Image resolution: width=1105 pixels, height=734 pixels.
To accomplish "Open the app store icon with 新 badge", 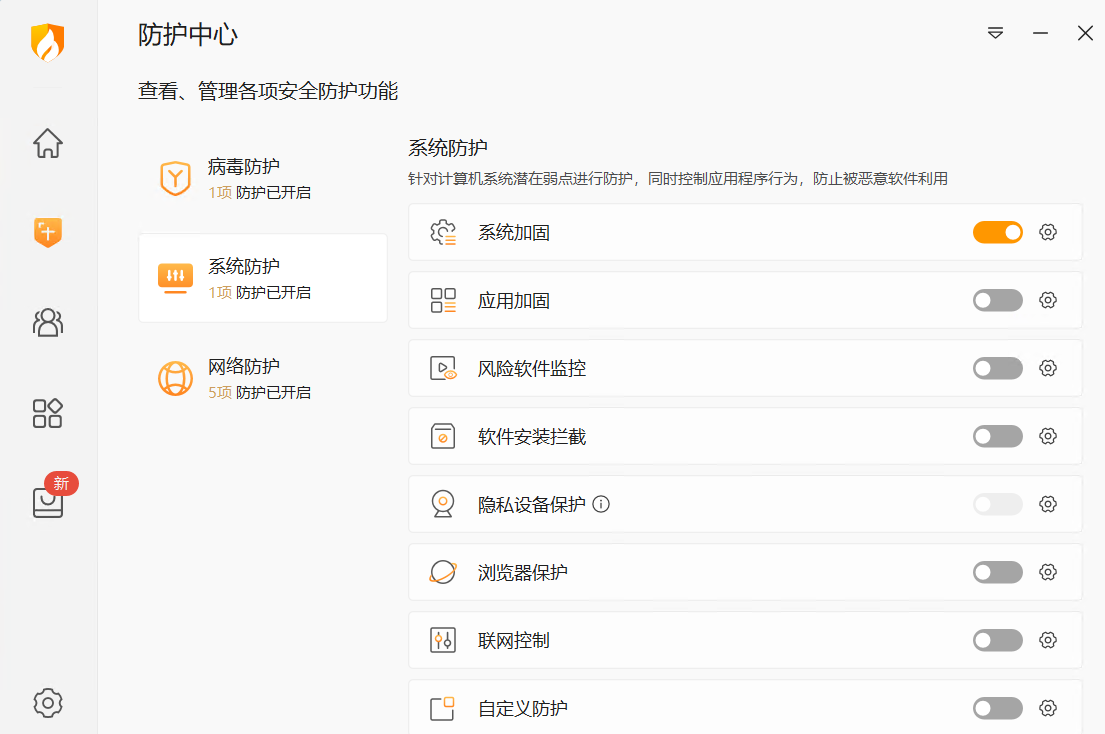I will coord(48,502).
